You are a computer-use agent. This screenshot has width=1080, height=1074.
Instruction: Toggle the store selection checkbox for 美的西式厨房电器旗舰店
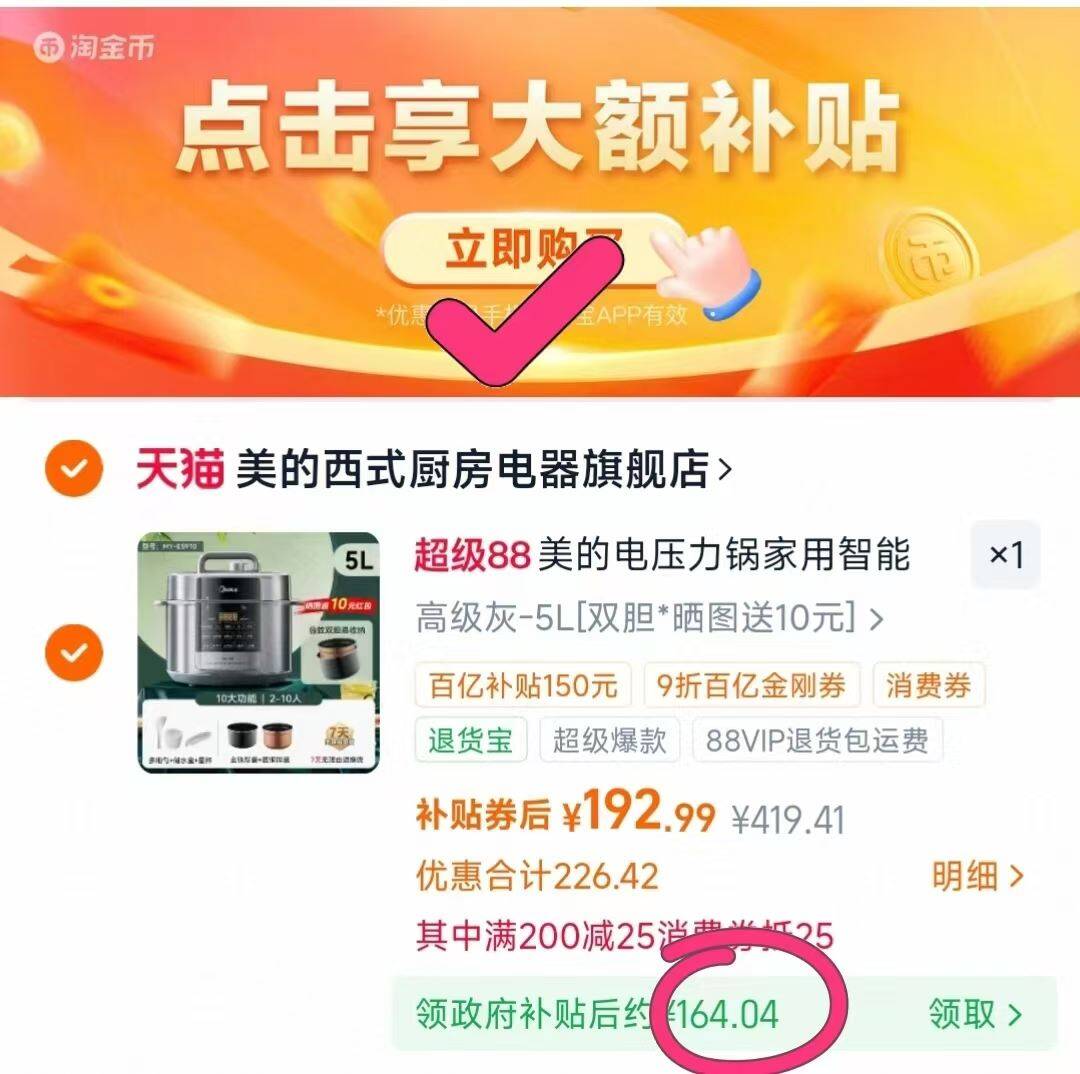[x=74, y=468]
